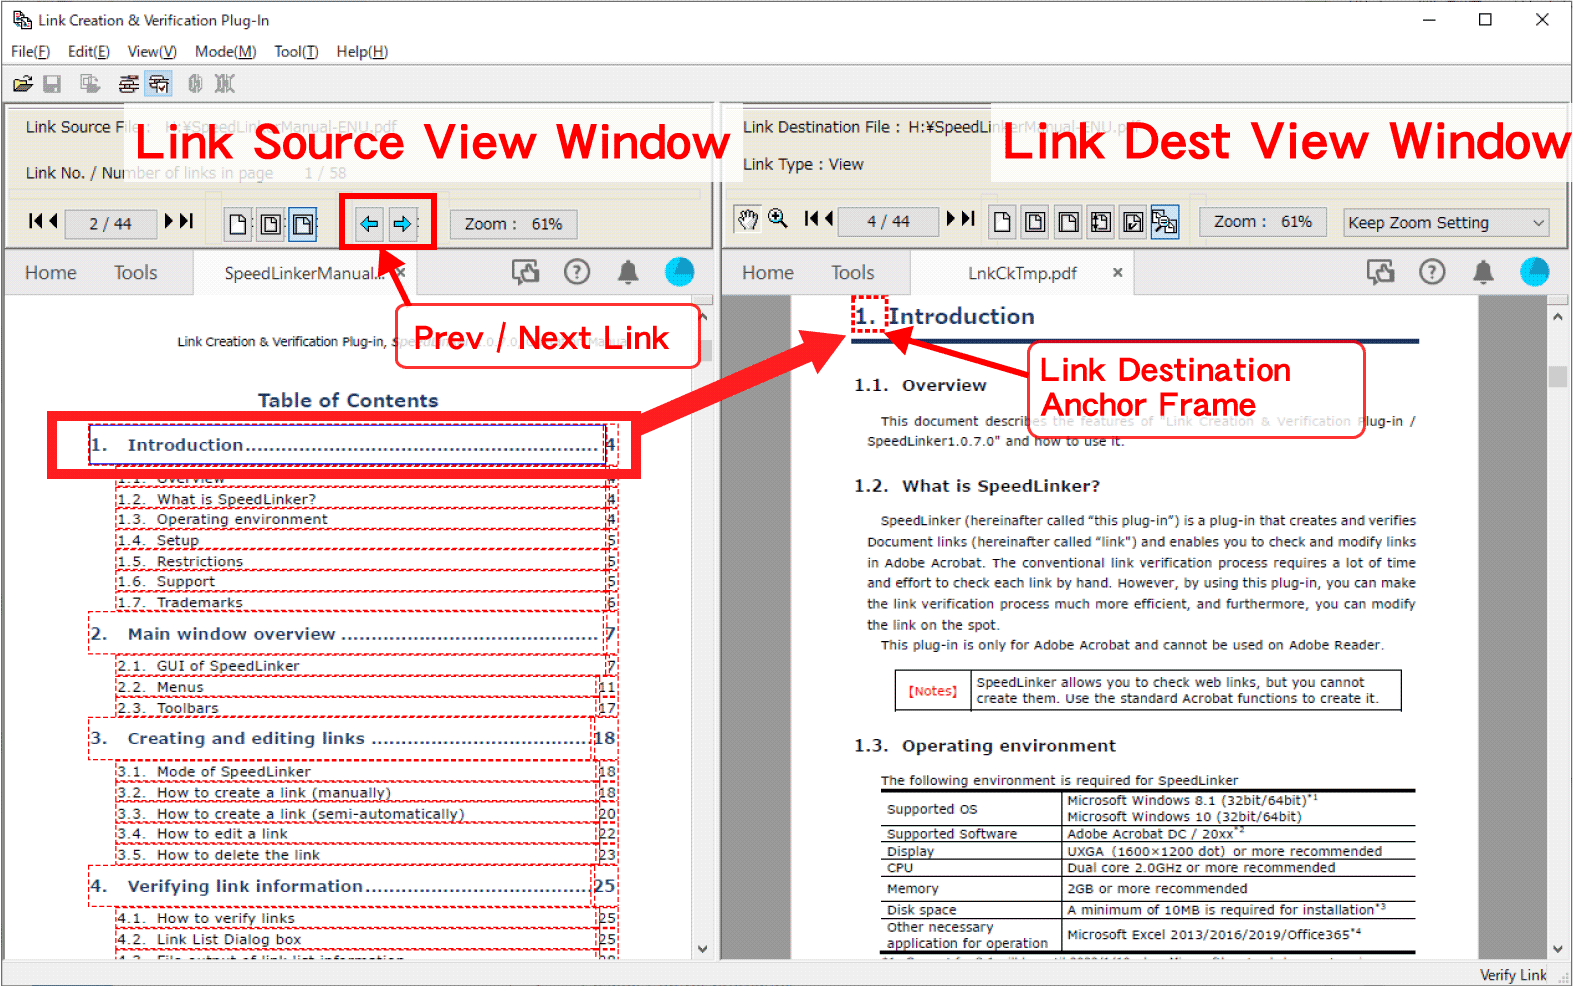1575x986 pixels.
Task: Select single page view icon in source toolbar
Action: [238, 224]
